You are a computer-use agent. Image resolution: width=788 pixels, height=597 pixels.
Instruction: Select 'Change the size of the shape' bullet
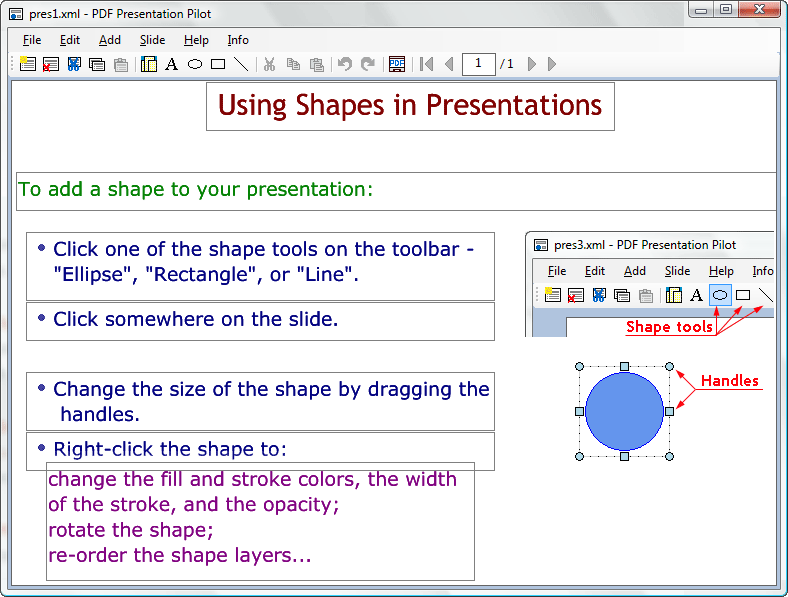pos(260,402)
